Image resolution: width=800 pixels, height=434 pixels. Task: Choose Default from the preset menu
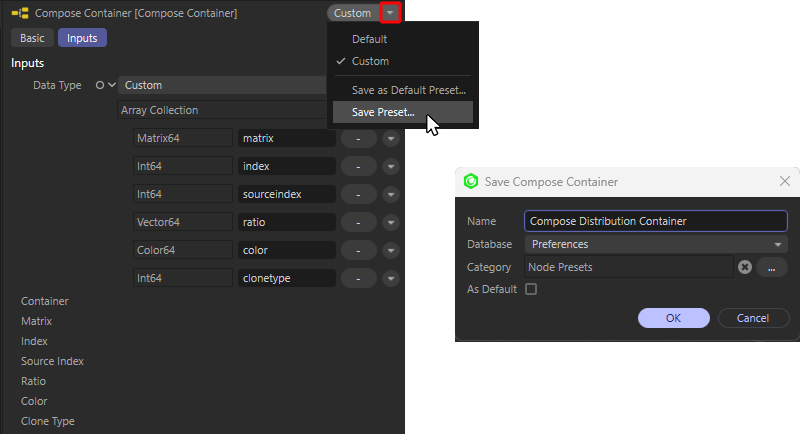click(x=369, y=39)
